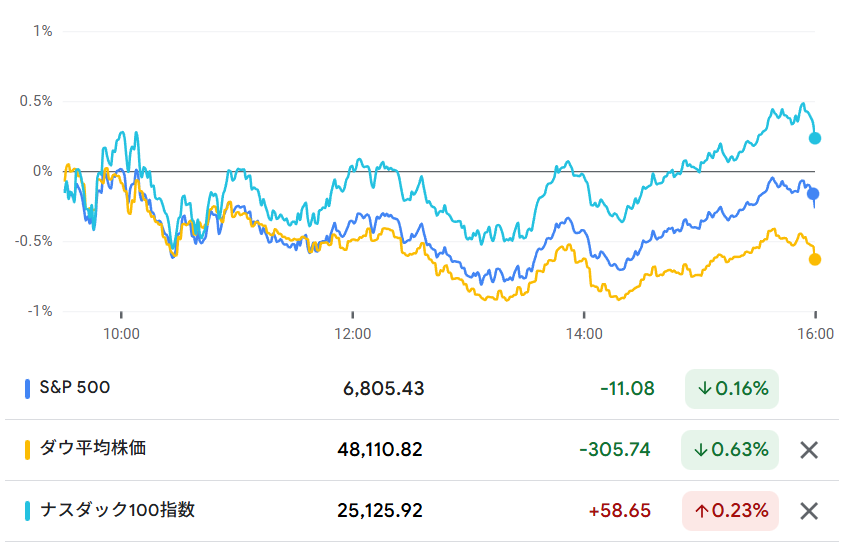Click the S&P 500 down 0.16% badge
The height and width of the screenshot is (542, 843).
[x=732, y=389]
